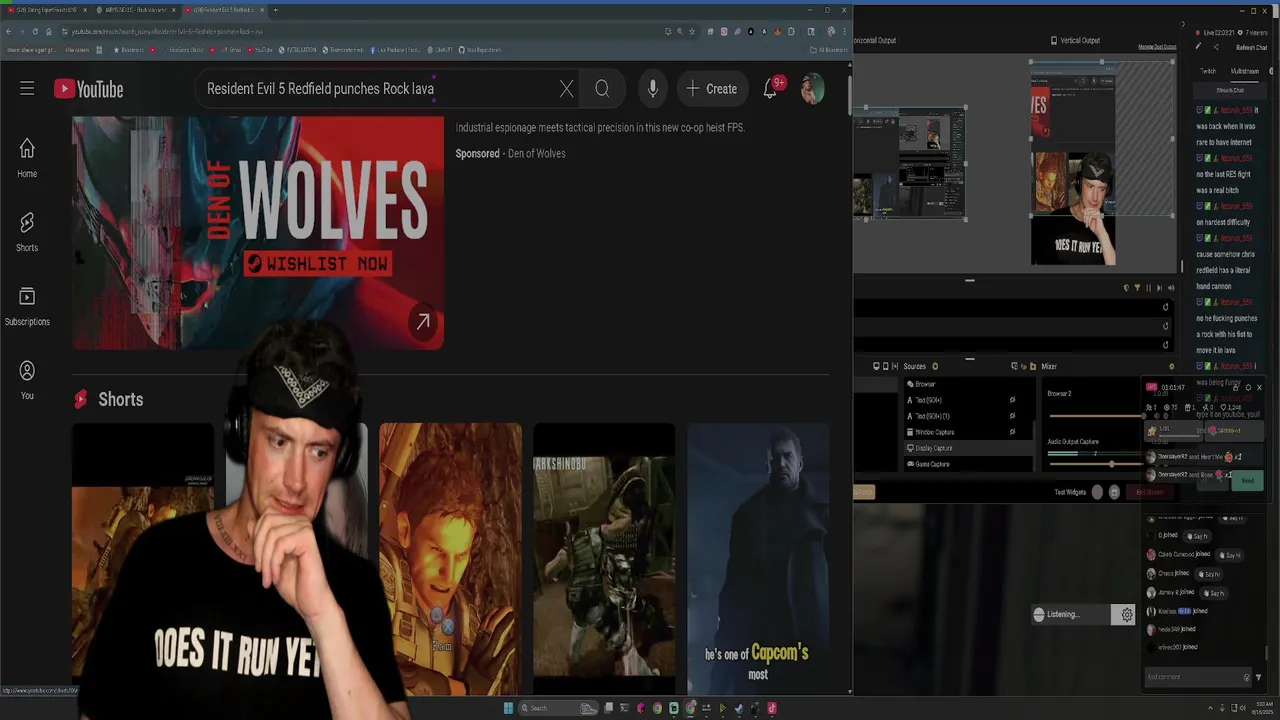Bookmark this page with the star icon
The width and height of the screenshot is (1280, 720).
[x=692, y=31]
